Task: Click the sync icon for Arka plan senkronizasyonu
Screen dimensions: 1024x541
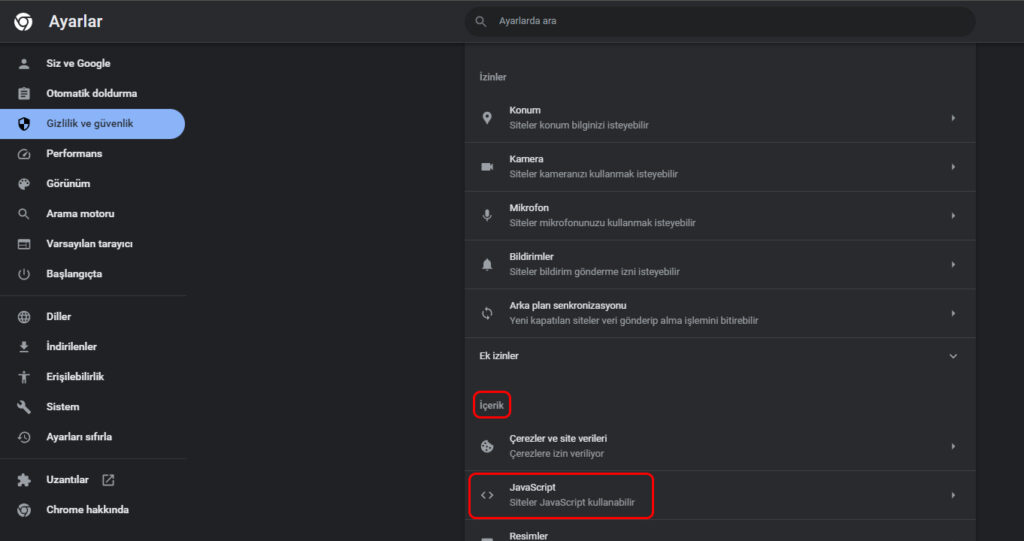Action: 487,314
